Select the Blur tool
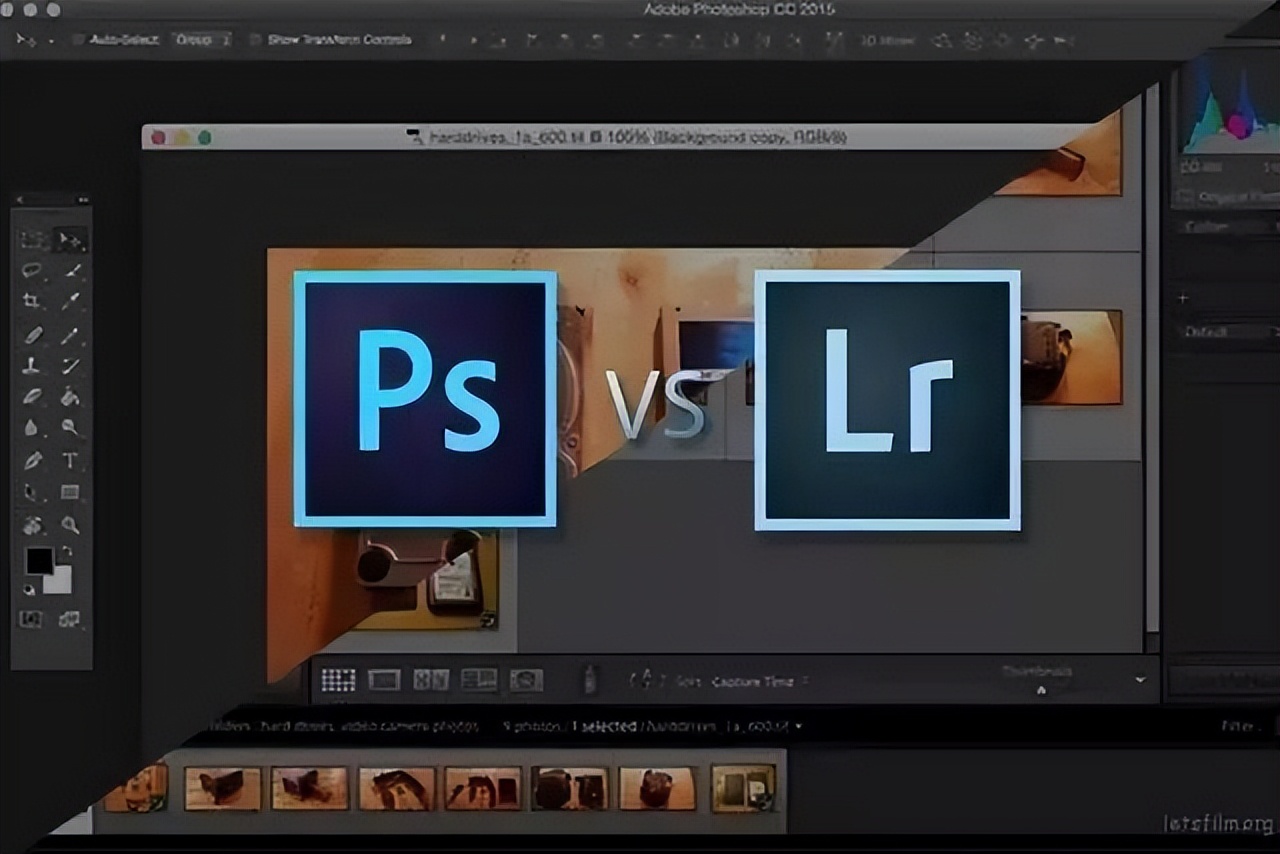The image size is (1280, 854). (32, 427)
